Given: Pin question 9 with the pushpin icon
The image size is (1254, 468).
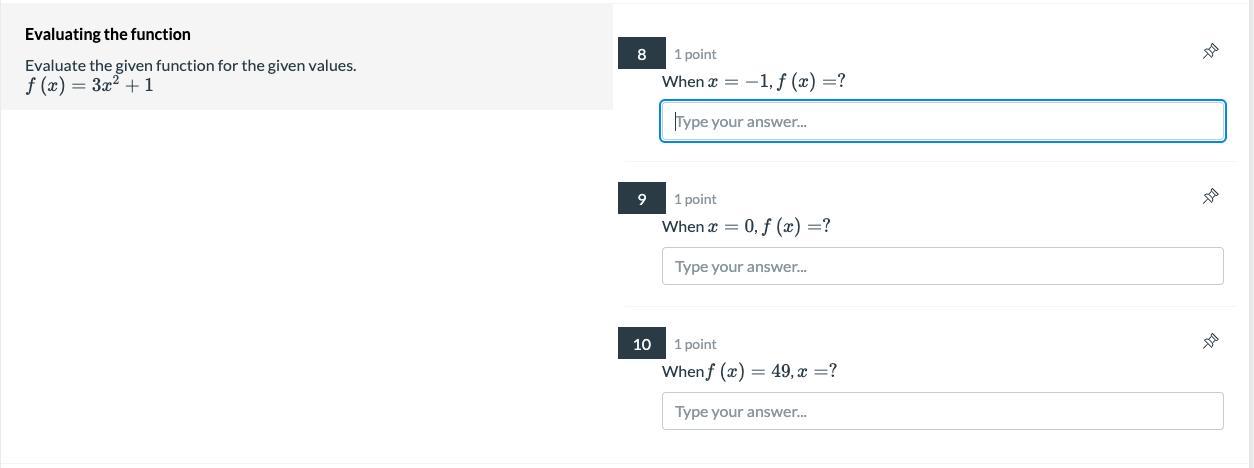Looking at the screenshot, I should click(x=1210, y=196).
